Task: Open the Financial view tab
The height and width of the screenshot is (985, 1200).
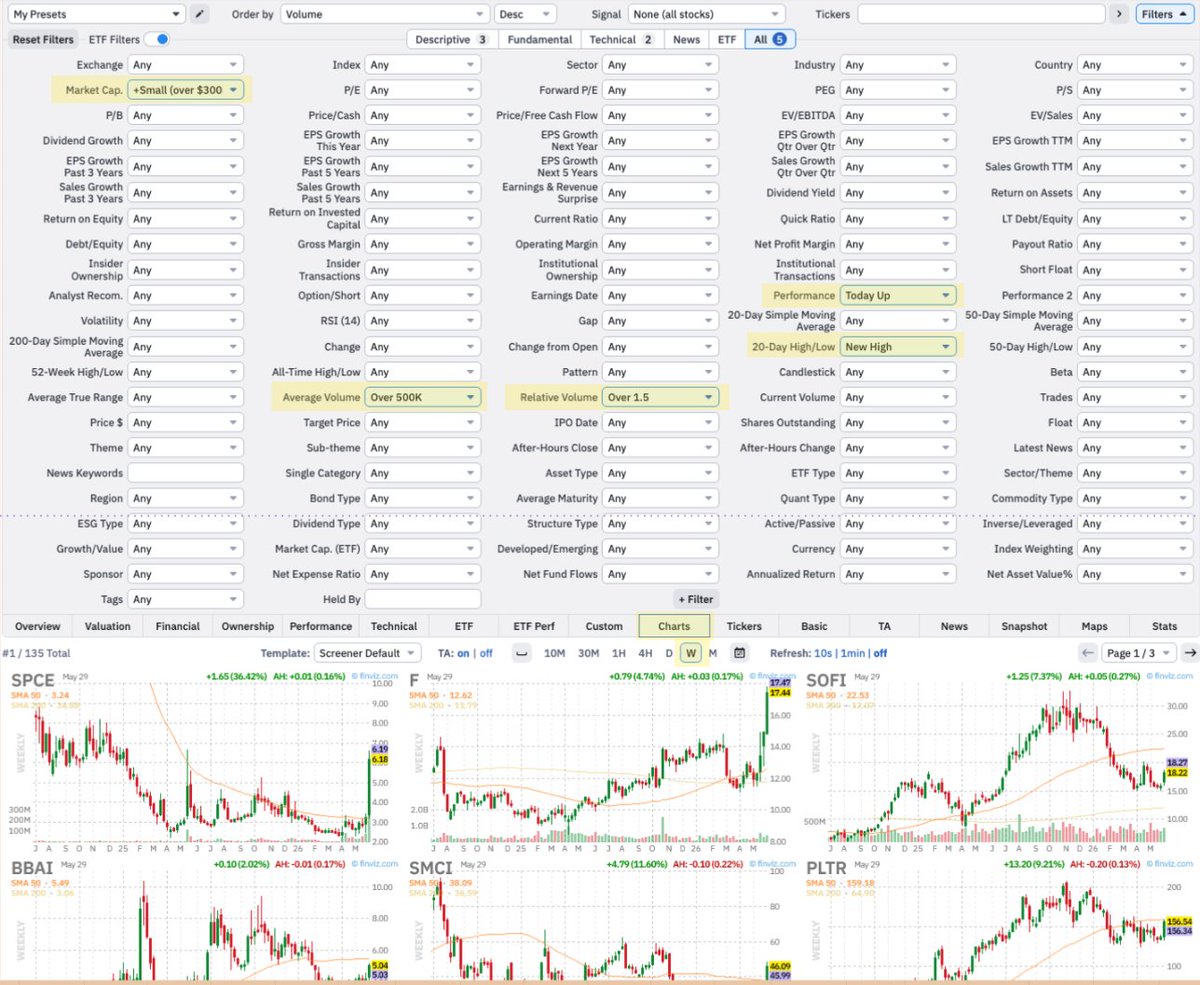Action: pos(178,626)
